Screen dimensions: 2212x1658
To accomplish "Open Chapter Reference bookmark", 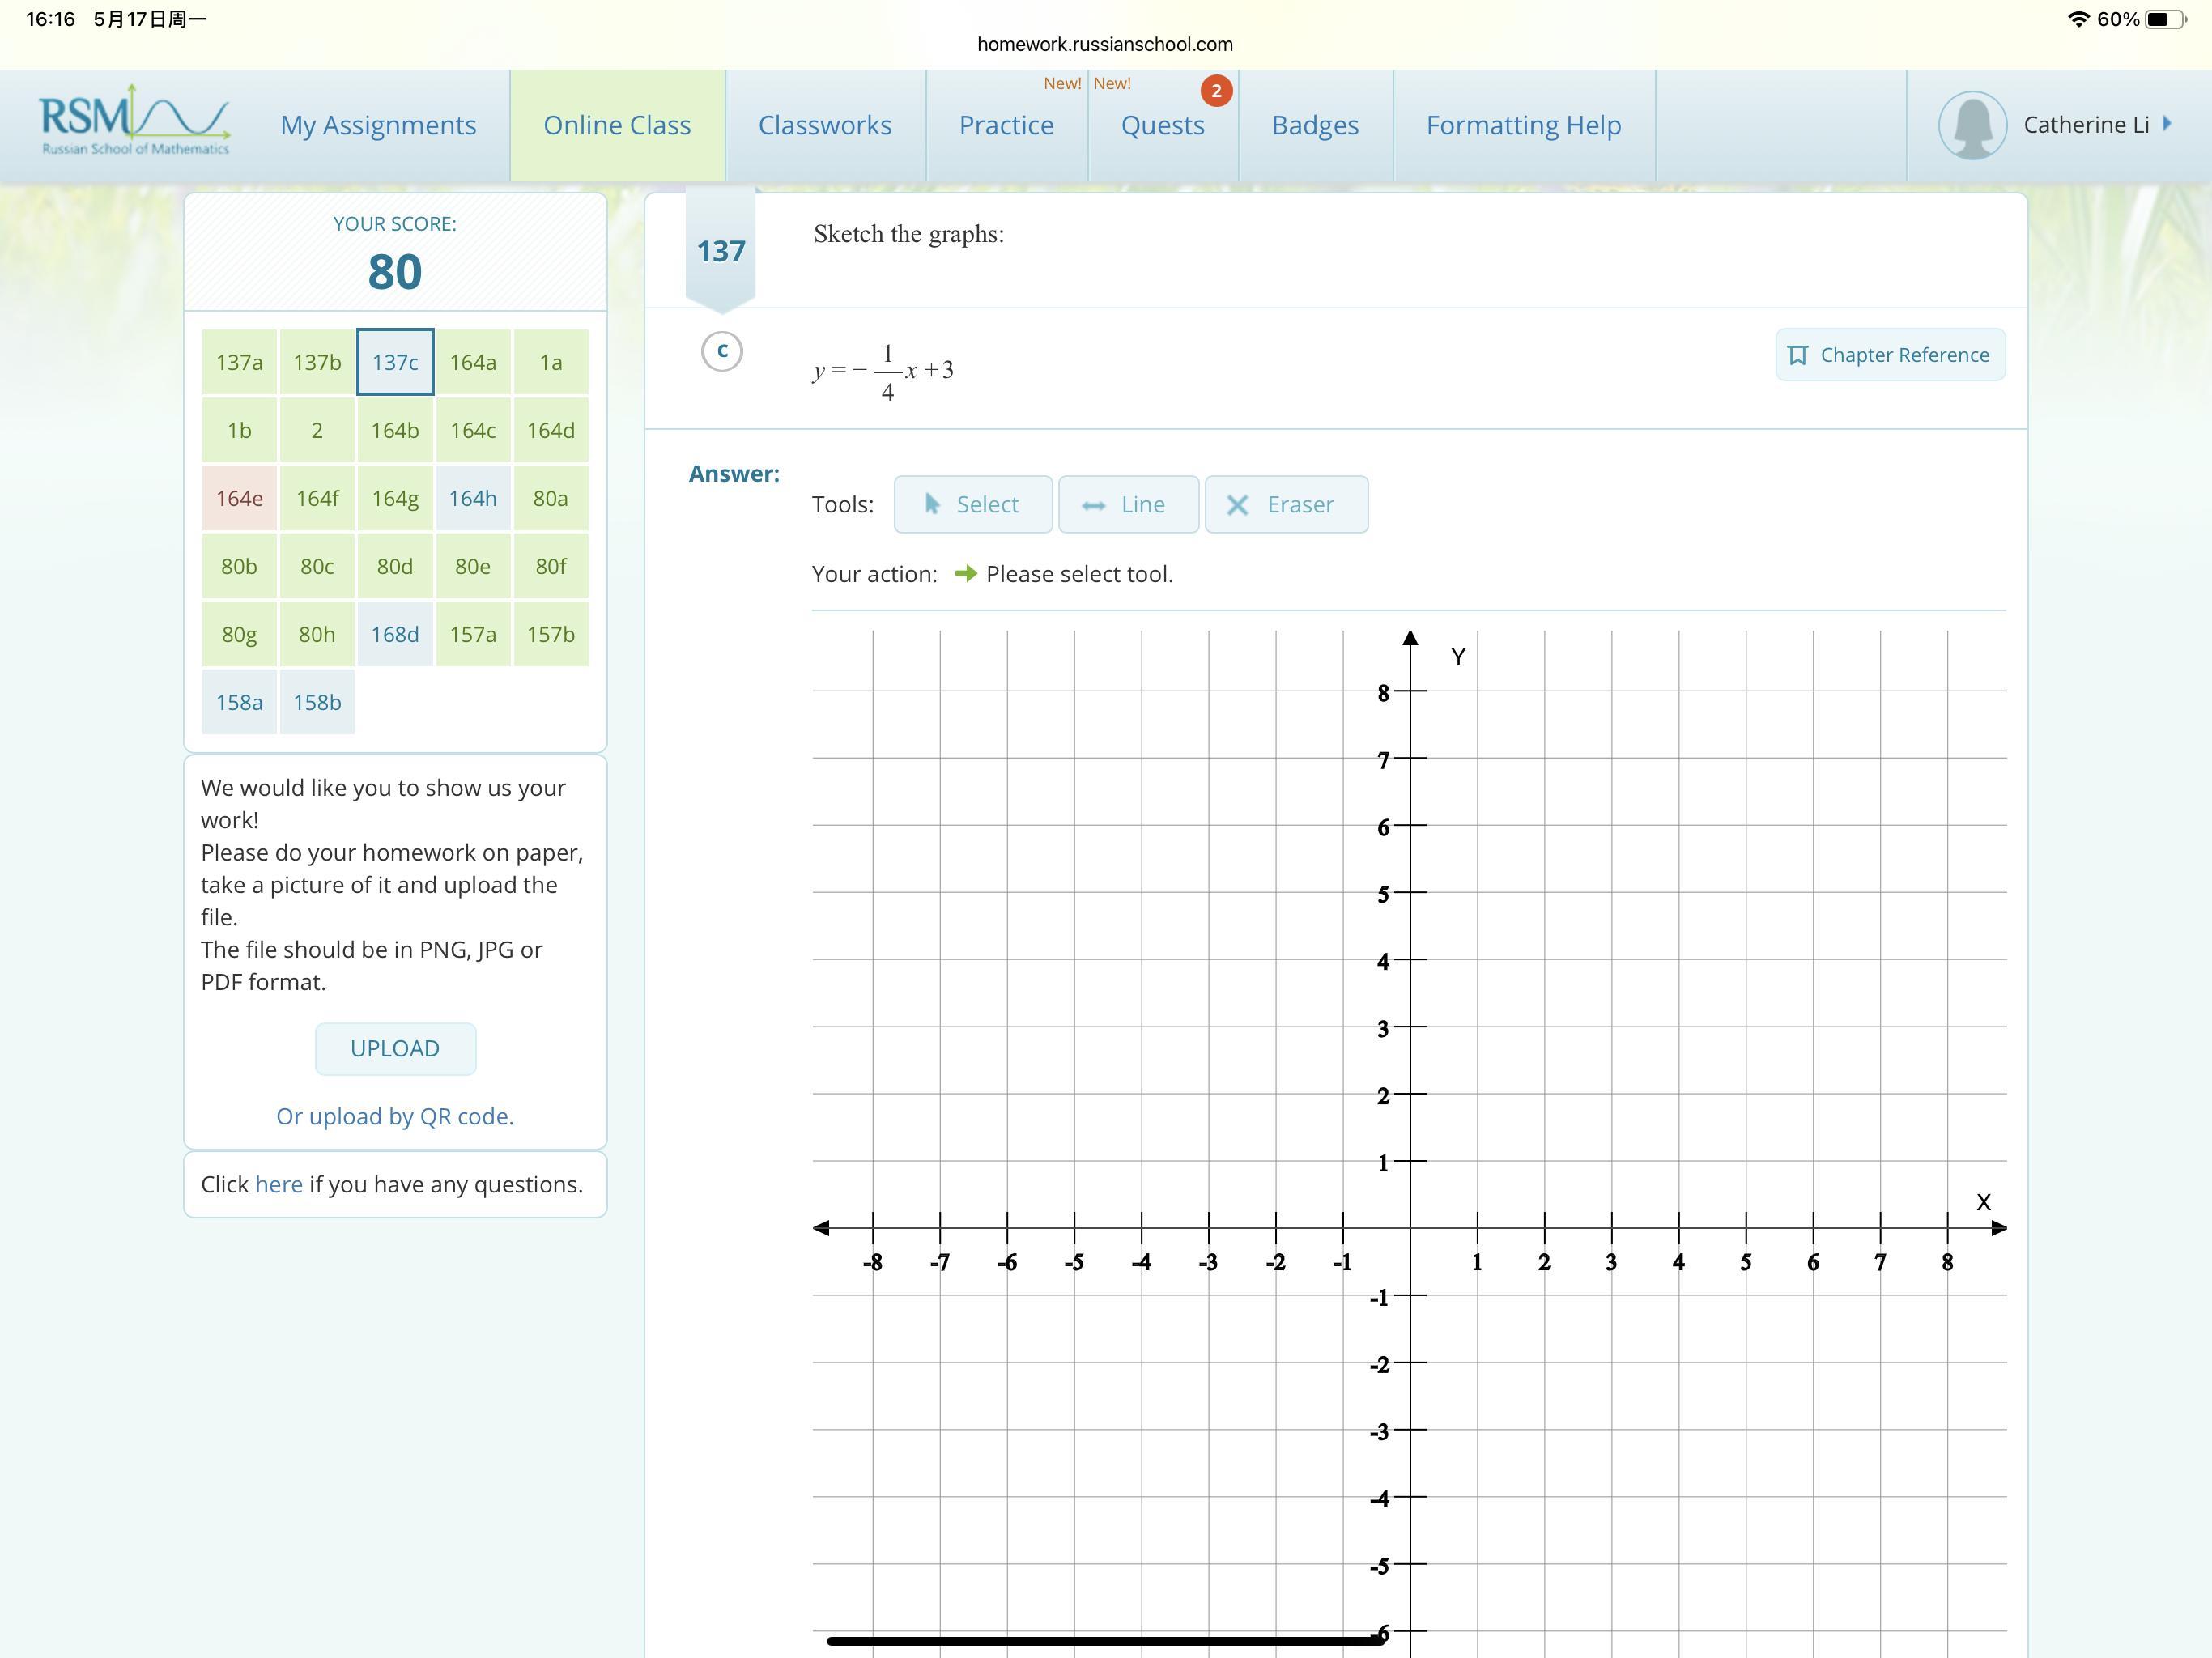I will (x=1889, y=355).
